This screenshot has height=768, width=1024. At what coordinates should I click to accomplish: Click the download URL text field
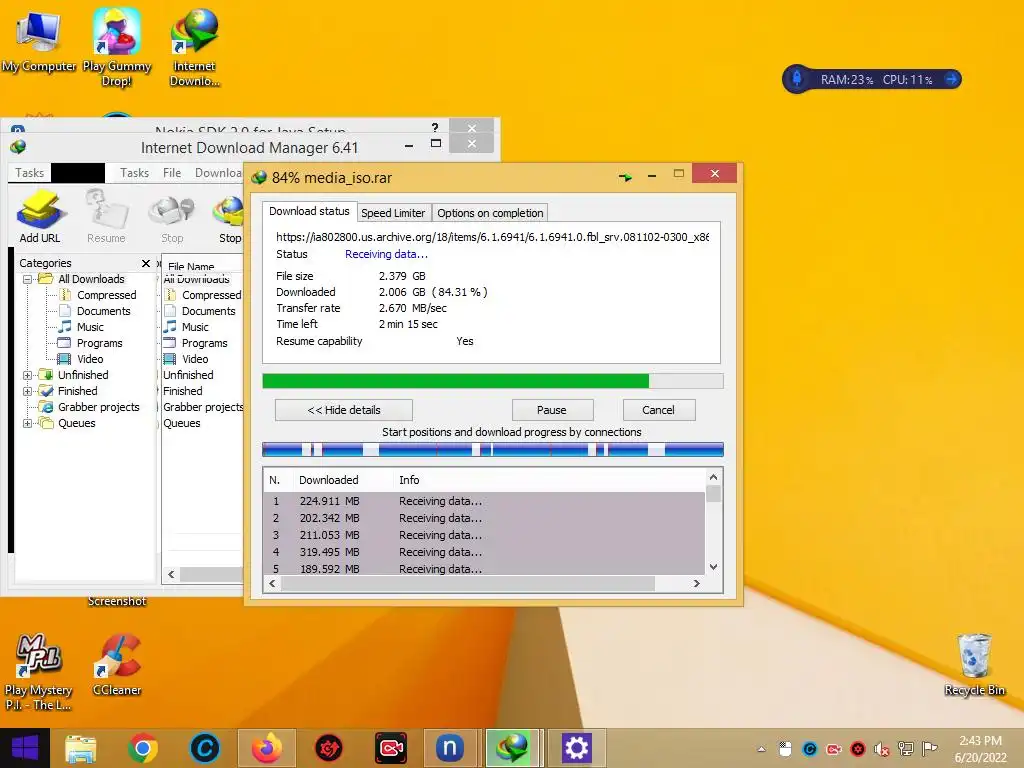pyautogui.click(x=492, y=237)
